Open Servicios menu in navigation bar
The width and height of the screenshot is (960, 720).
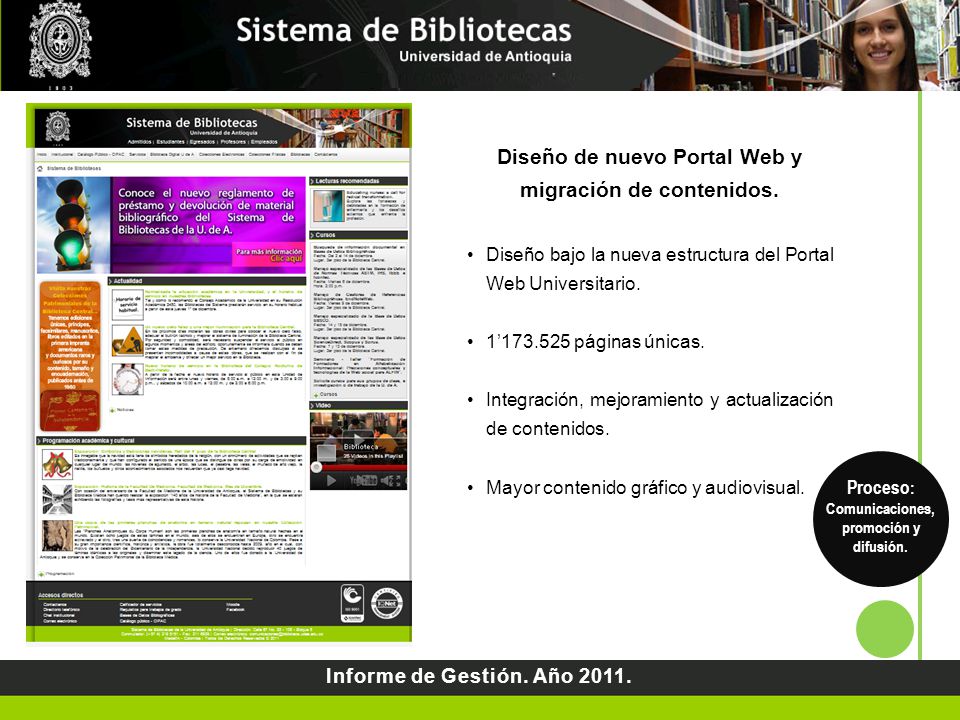click(138, 154)
